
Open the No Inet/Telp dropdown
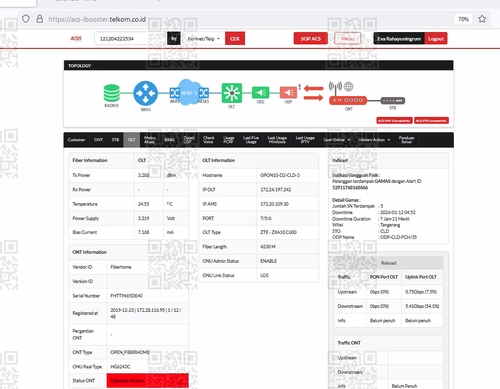pos(203,39)
